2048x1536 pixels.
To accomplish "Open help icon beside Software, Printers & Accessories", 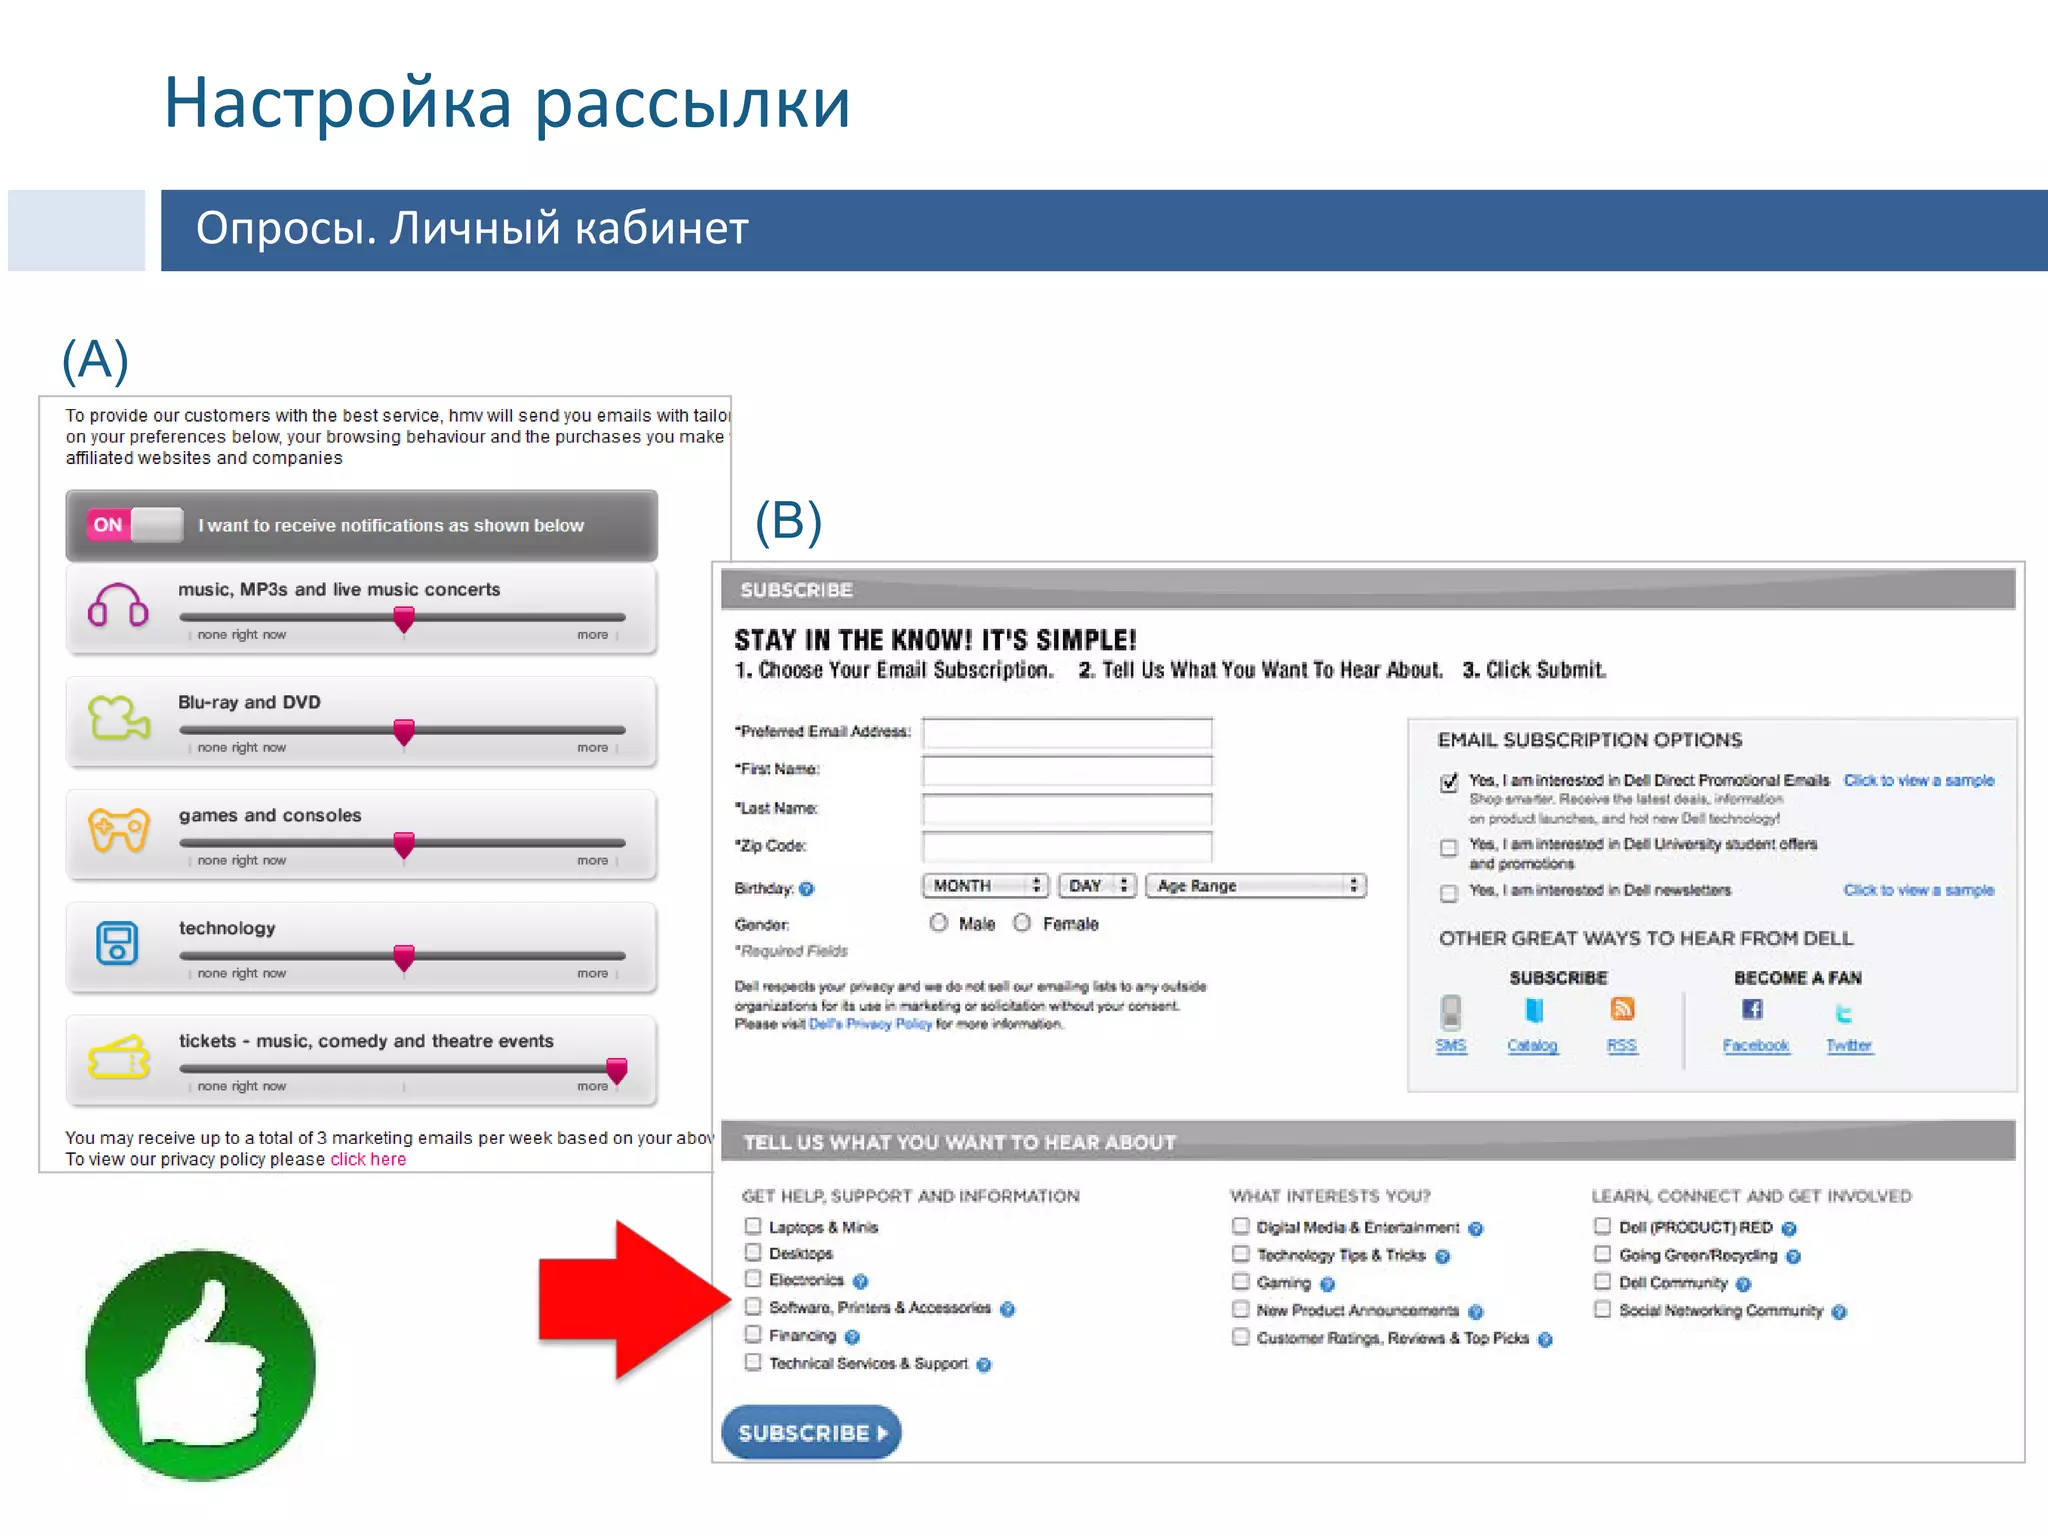I will point(1007,1309).
